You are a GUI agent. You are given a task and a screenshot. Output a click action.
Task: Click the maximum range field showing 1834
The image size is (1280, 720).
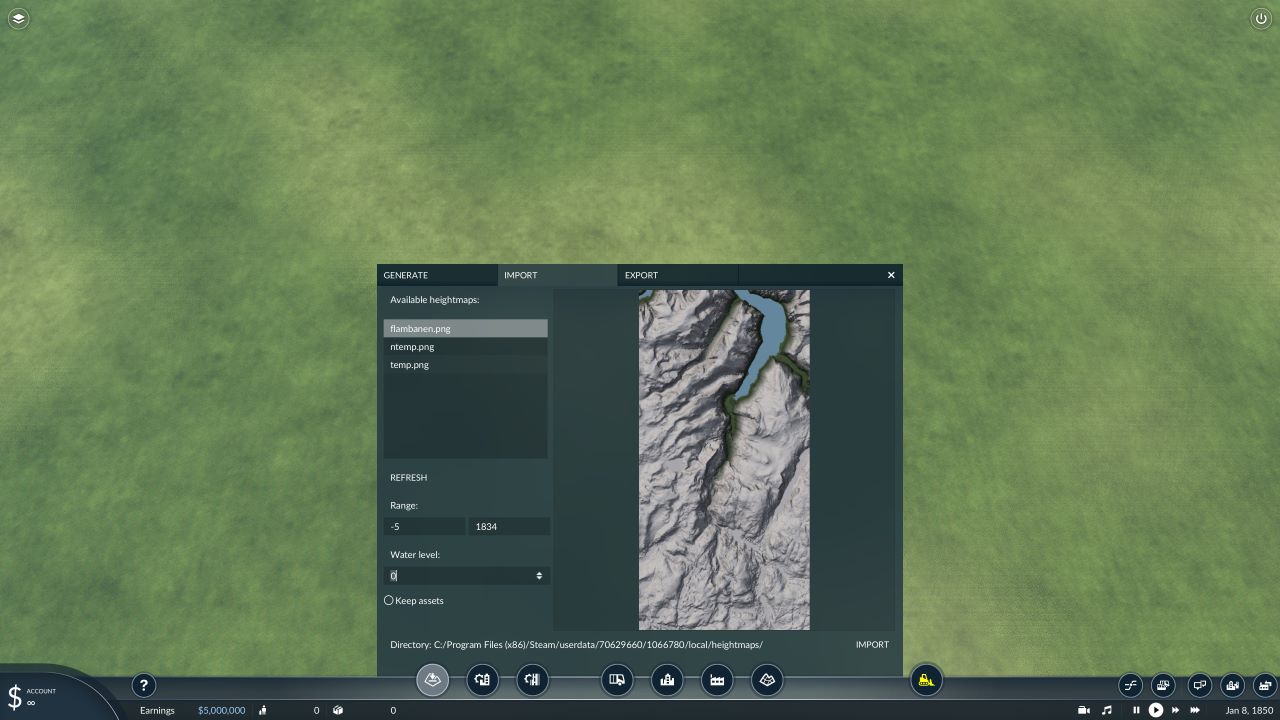click(x=509, y=526)
